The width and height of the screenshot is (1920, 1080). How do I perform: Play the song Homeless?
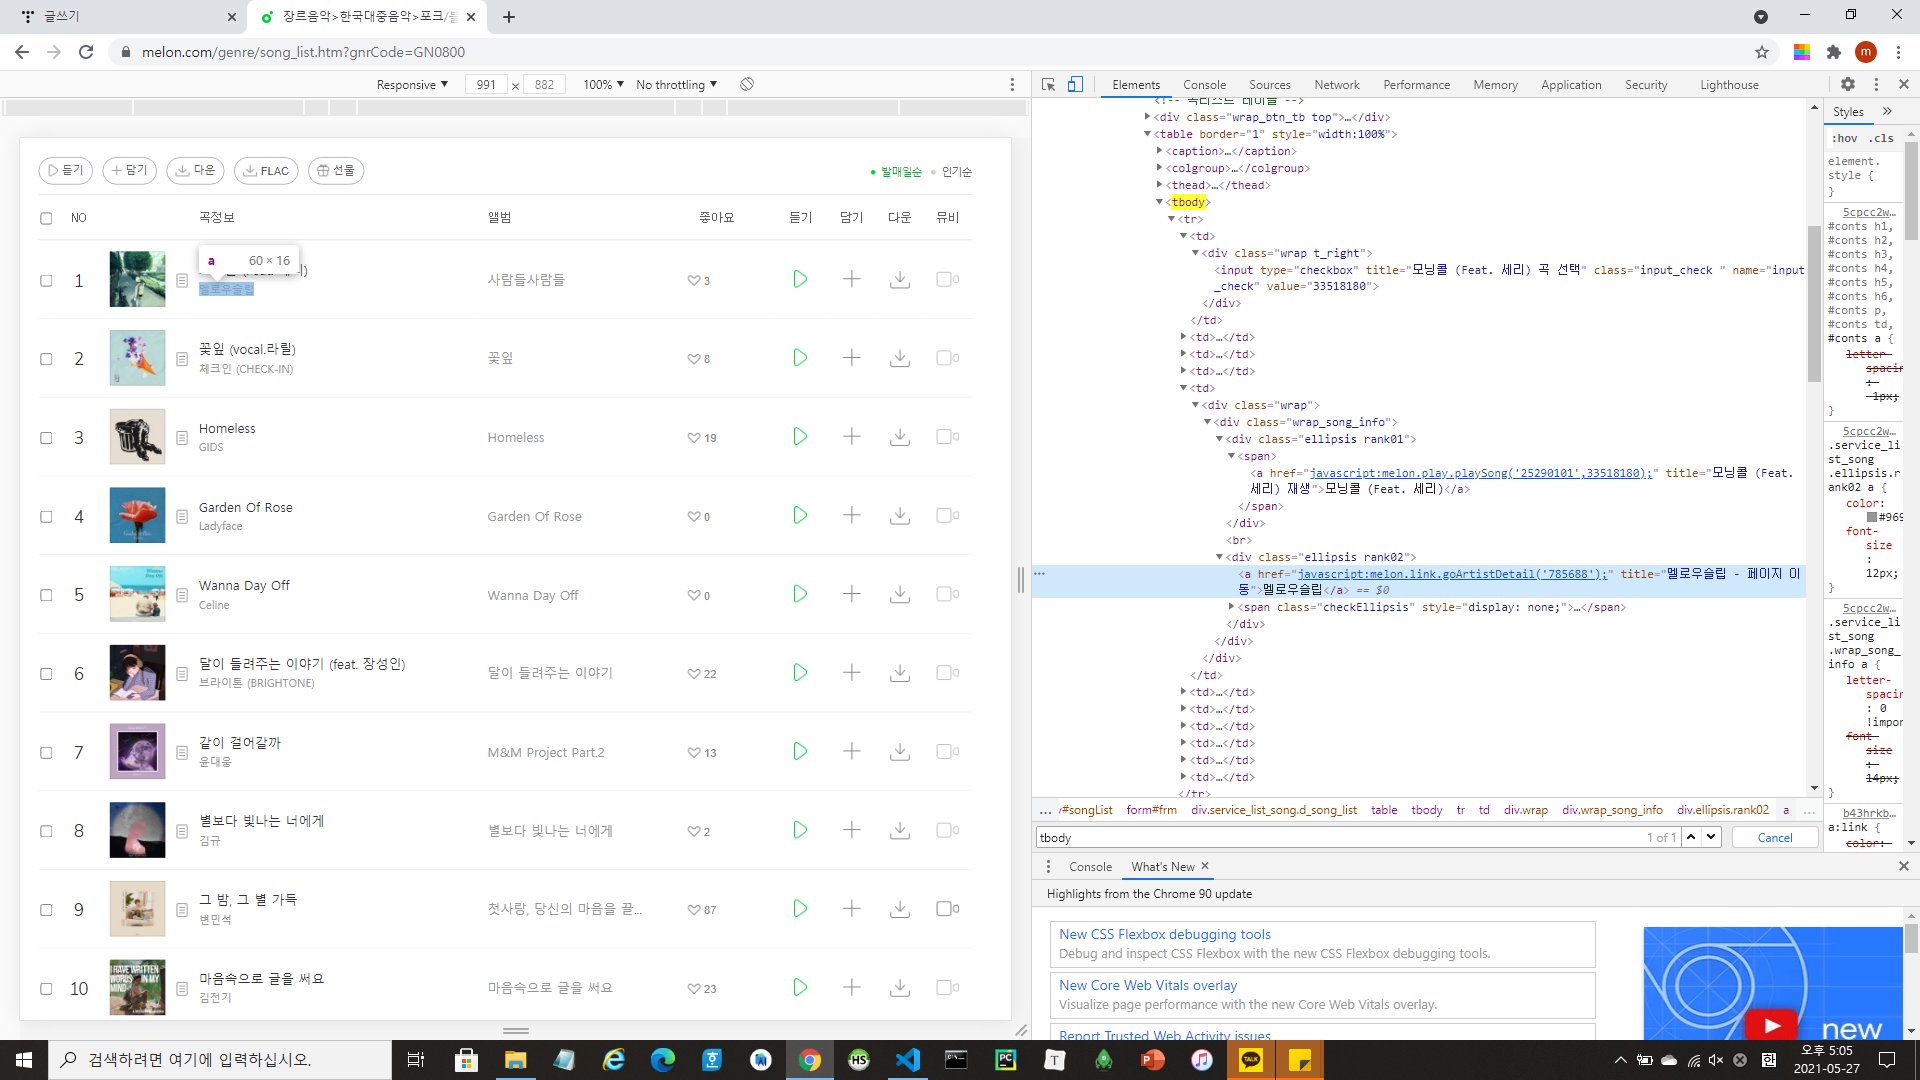(x=800, y=437)
